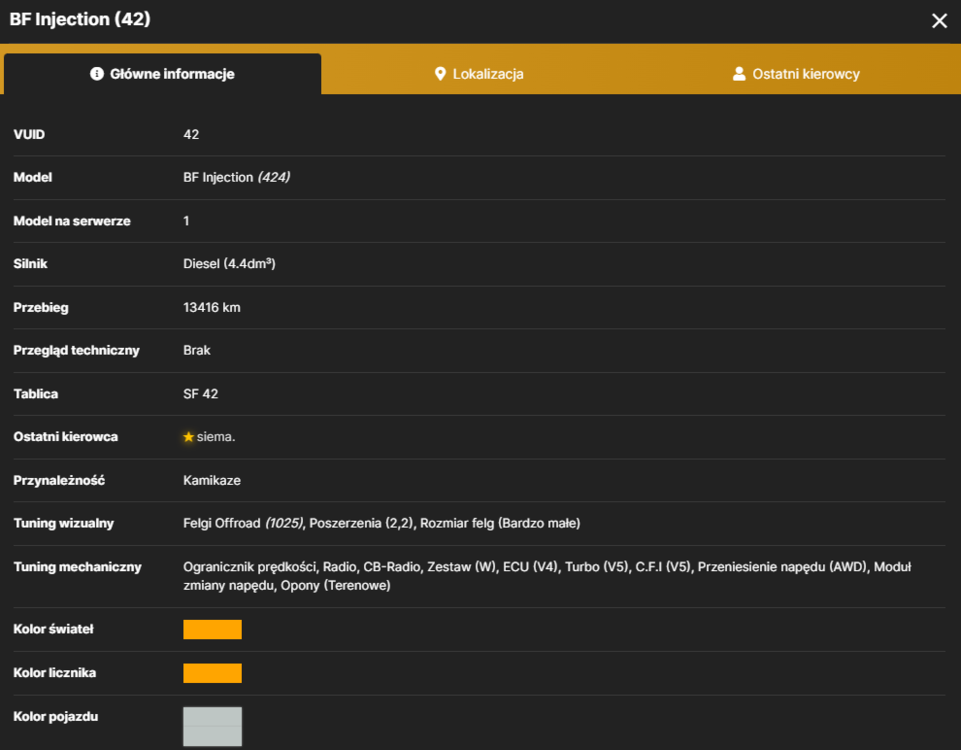This screenshot has width=961, height=750.
Task: Click the Kolor świateł orange swatch
Action: tap(212, 629)
